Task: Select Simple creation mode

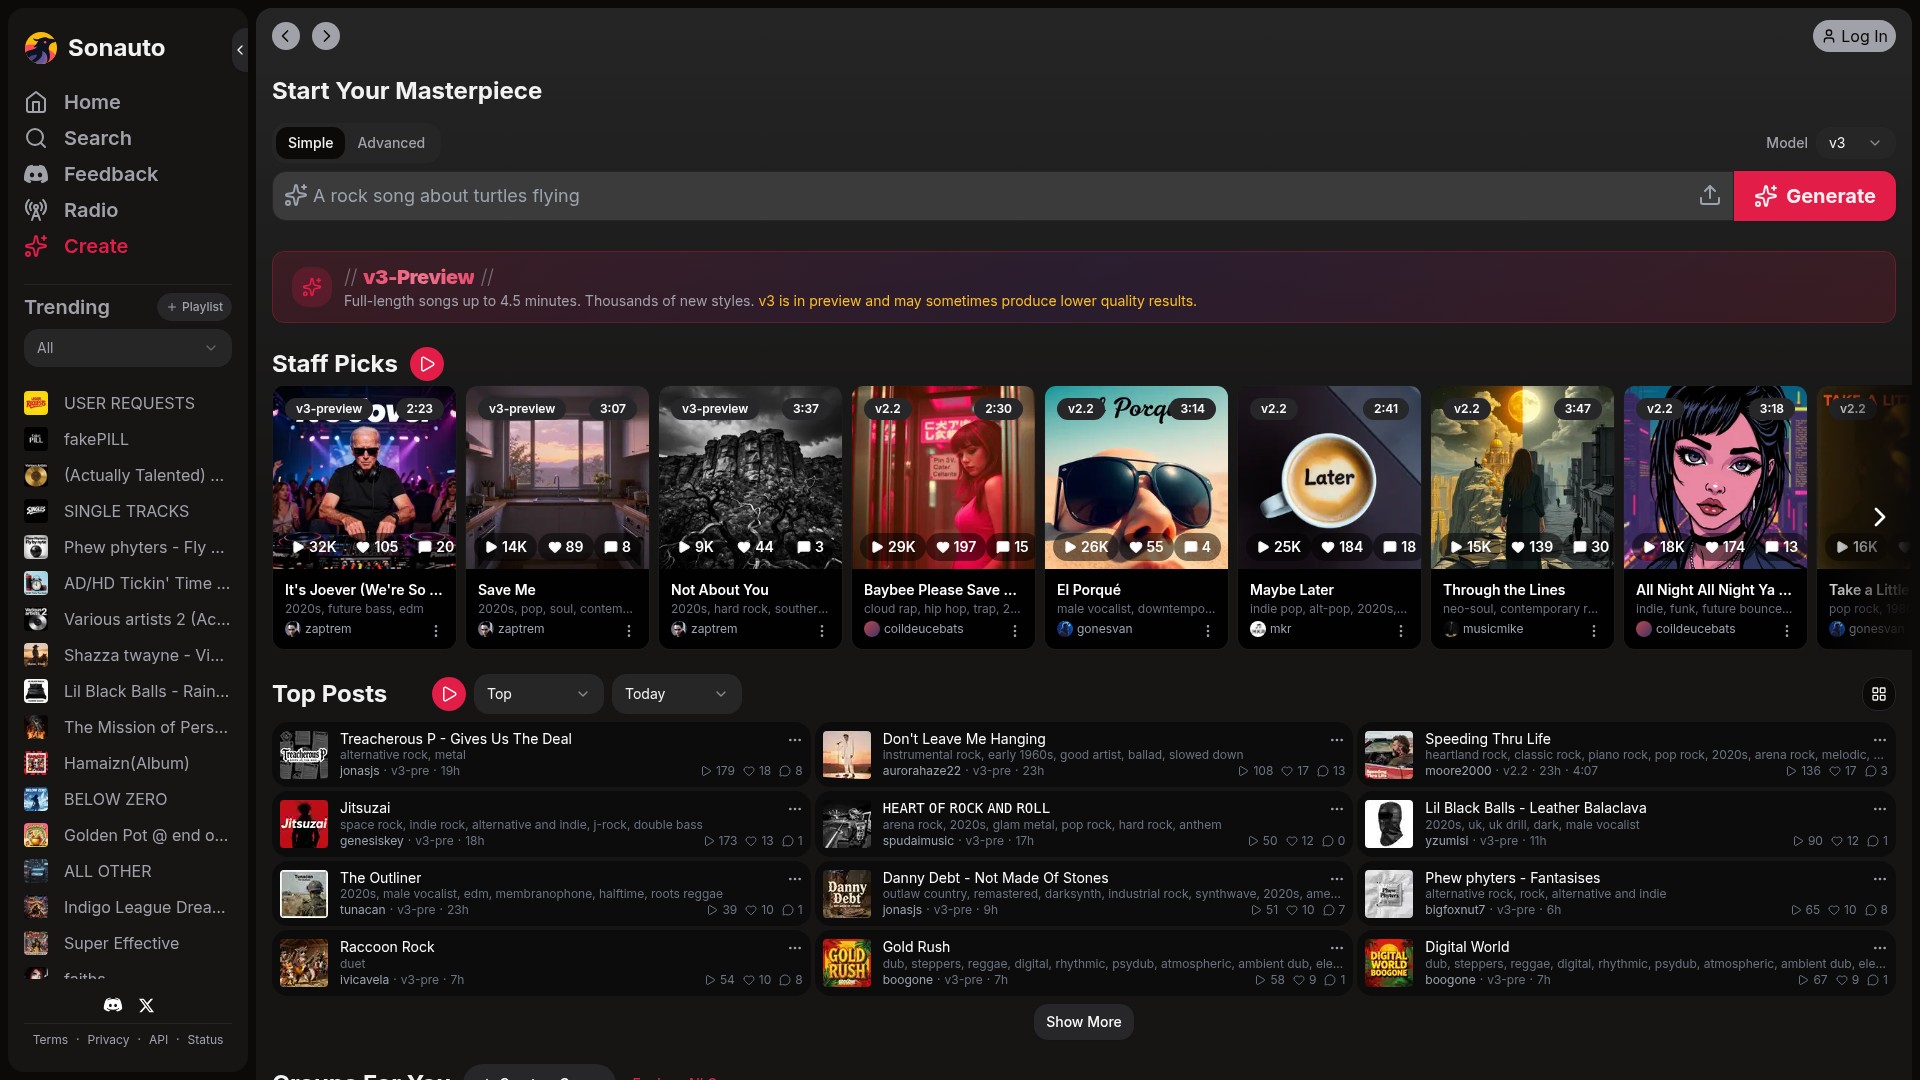Action: 310,143
